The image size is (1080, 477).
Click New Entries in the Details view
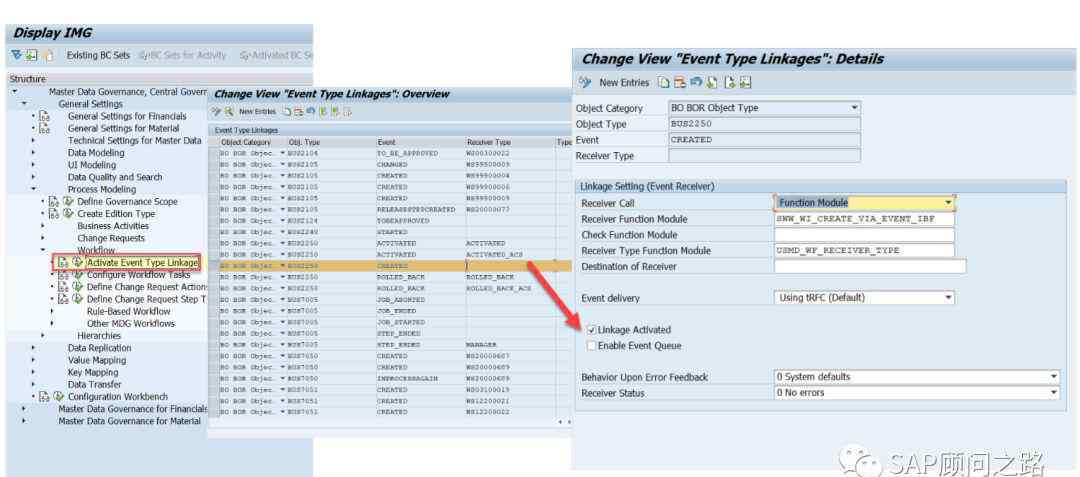(x=624, y=83)
